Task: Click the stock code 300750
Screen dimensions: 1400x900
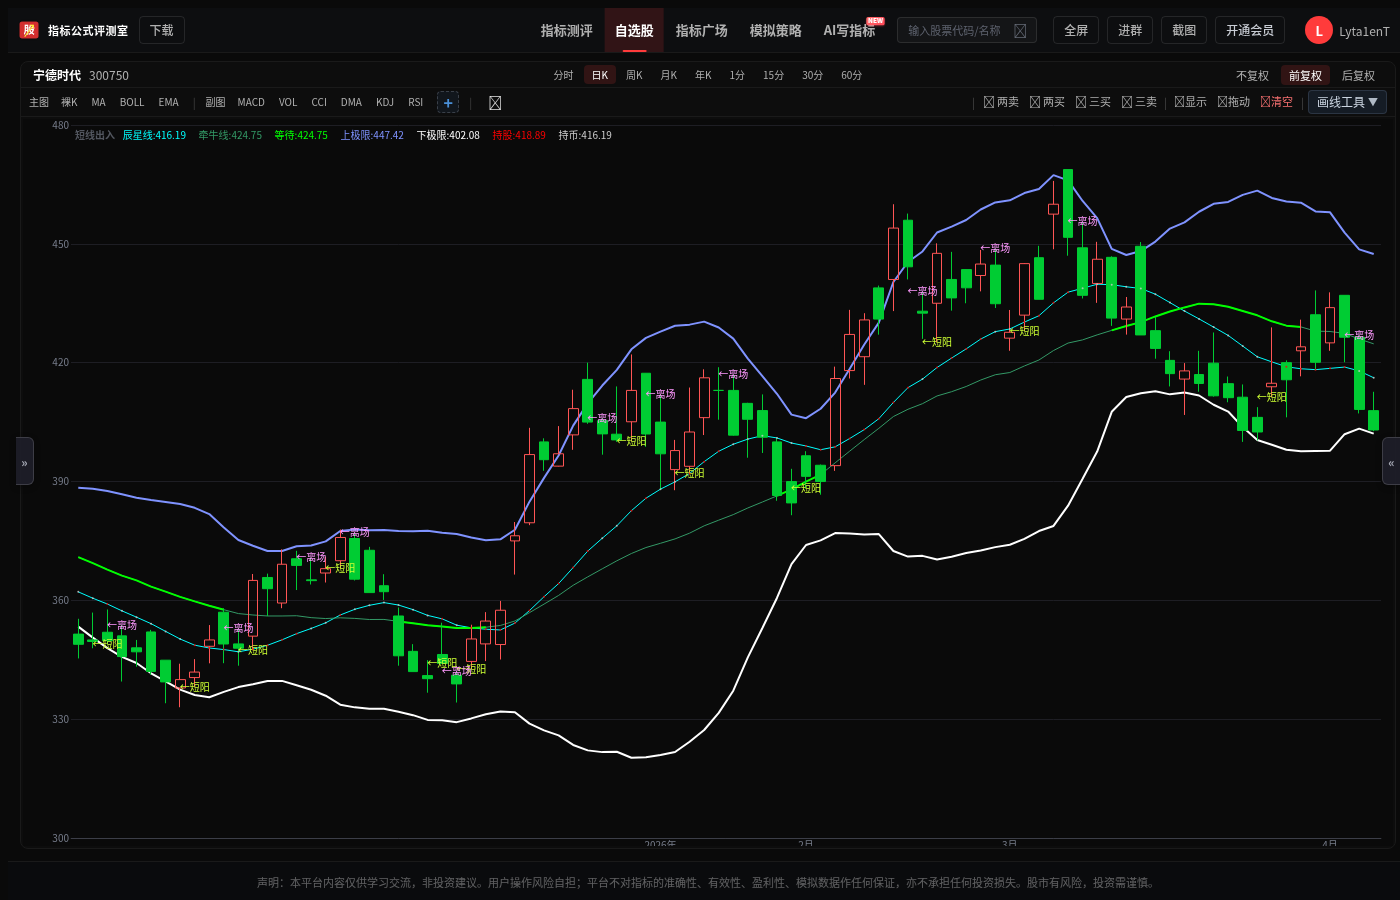Action: click(109, 76)
